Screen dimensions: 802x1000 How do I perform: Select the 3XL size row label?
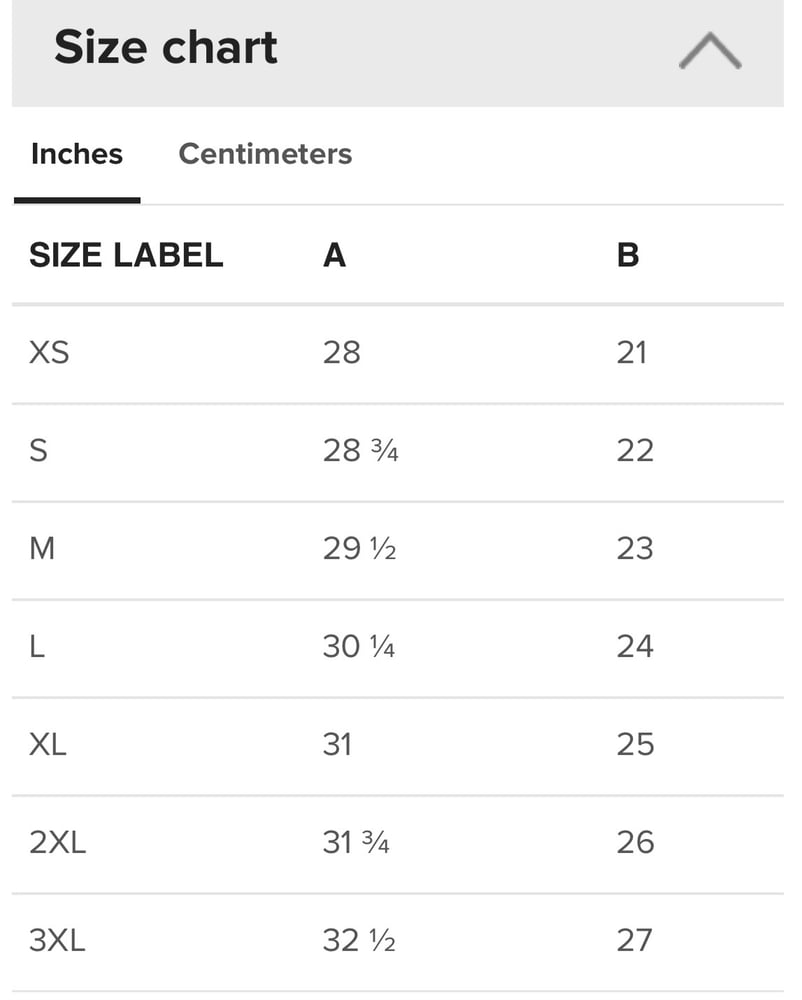tap(58, 940)
